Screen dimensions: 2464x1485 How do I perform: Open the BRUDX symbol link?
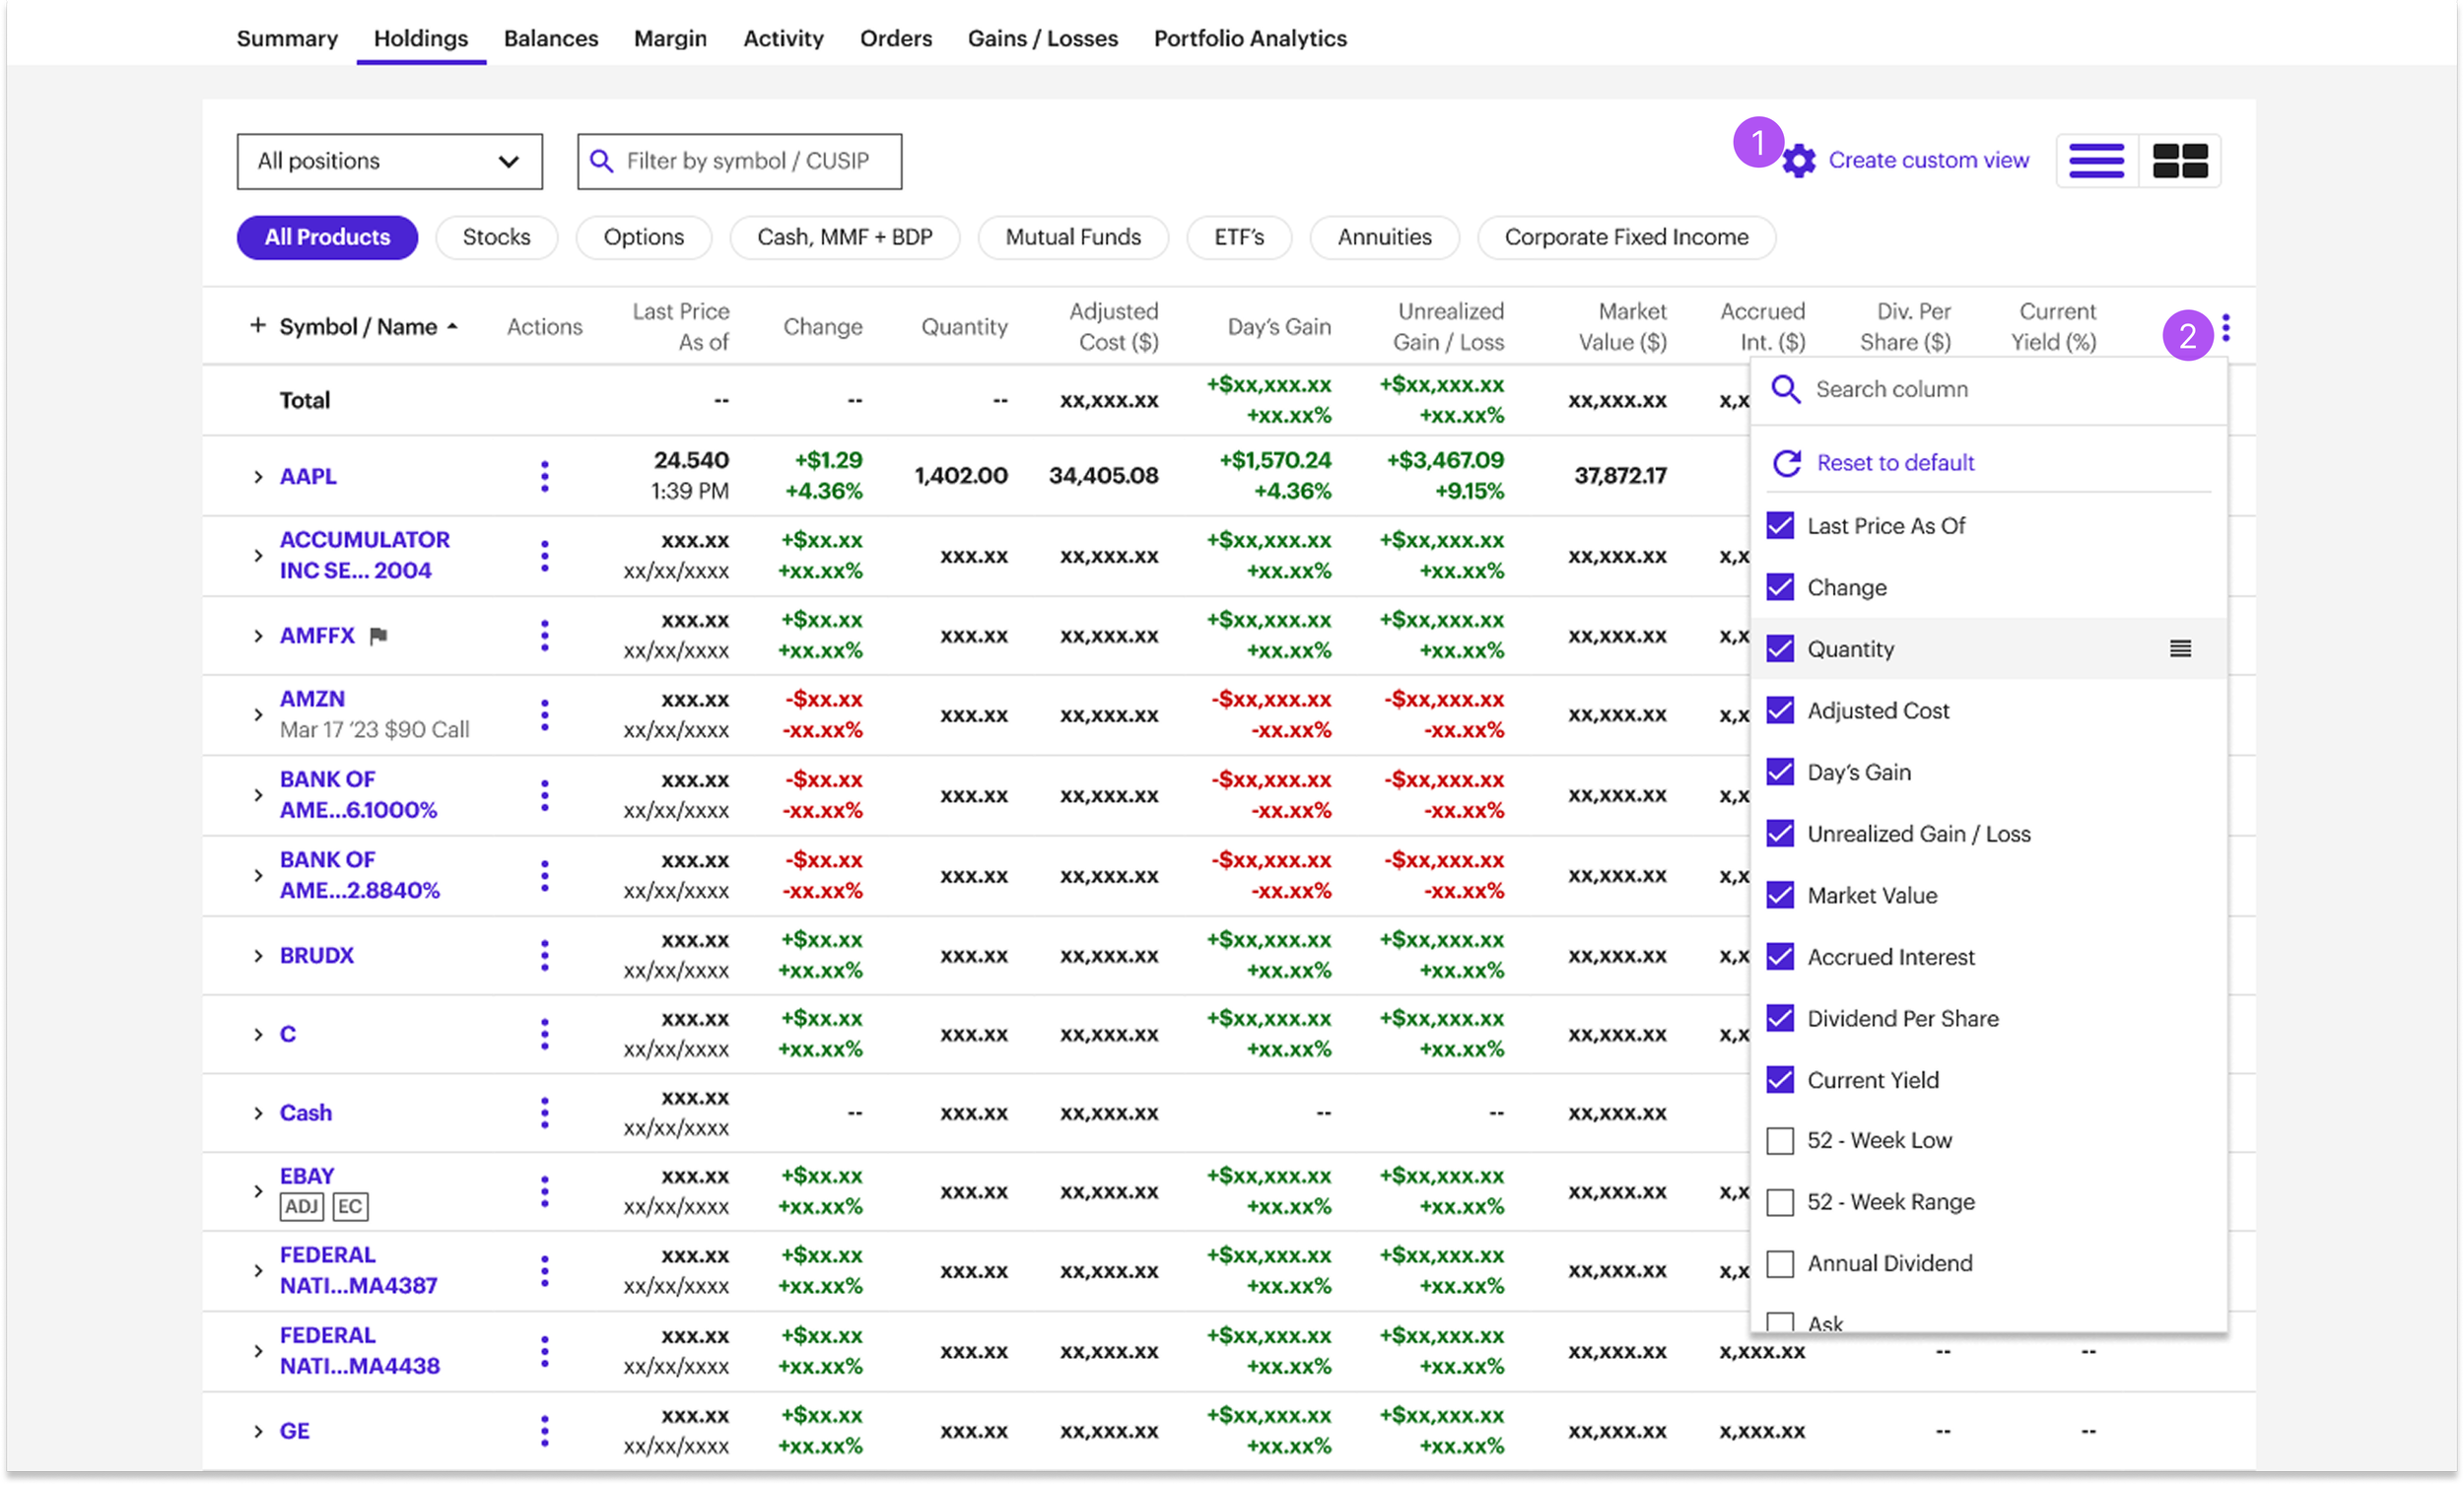tap(316, 956)
